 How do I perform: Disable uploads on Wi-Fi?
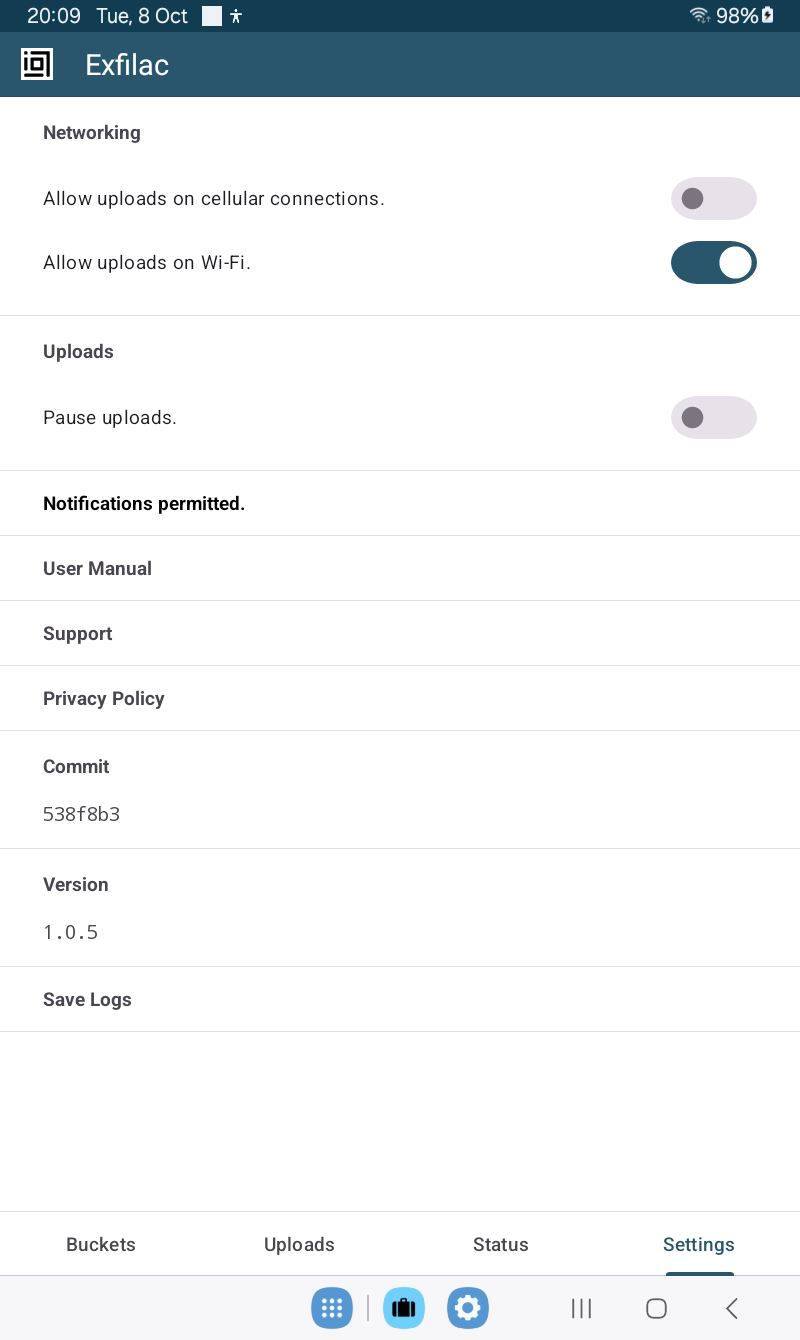click(713, 262)
